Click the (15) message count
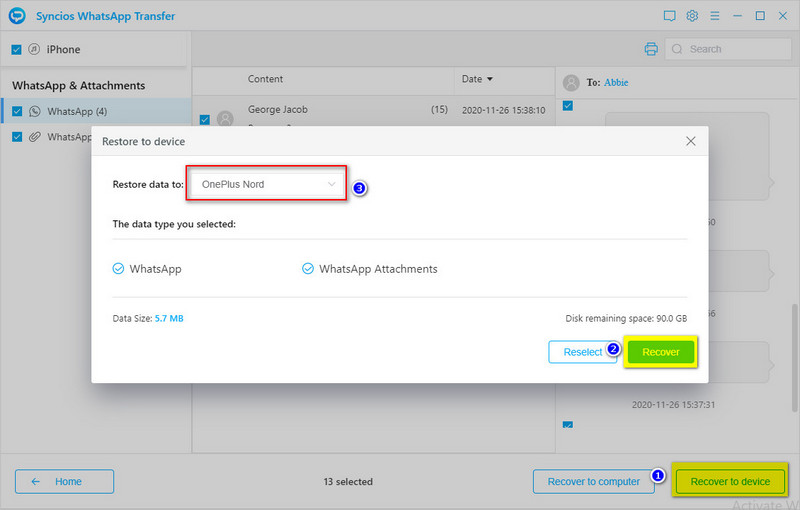The width and height of the screenshot is (800, 510). (x=439, y=110)
